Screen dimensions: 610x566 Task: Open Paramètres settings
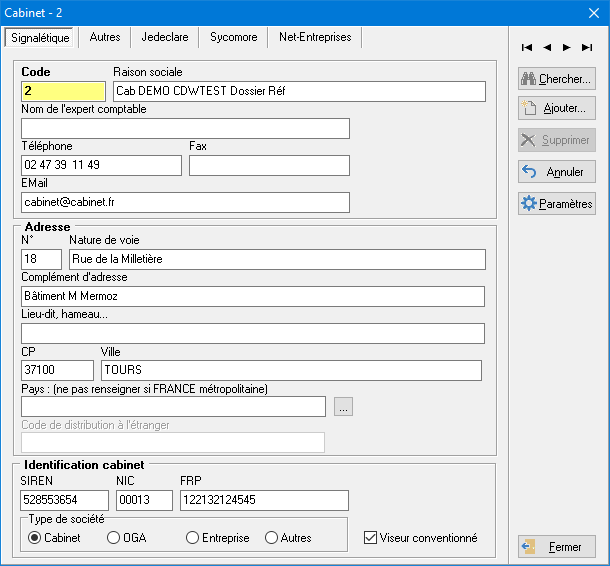tap(557, 204)
